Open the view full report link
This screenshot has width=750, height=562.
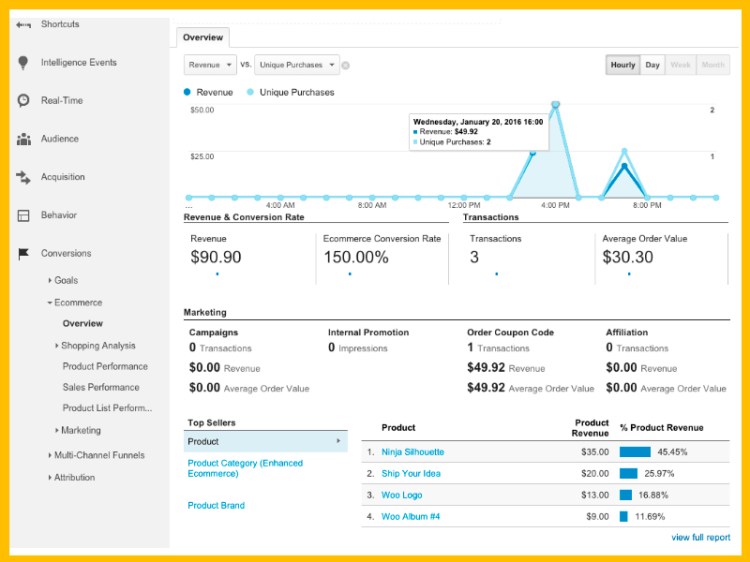click(700, 538)
